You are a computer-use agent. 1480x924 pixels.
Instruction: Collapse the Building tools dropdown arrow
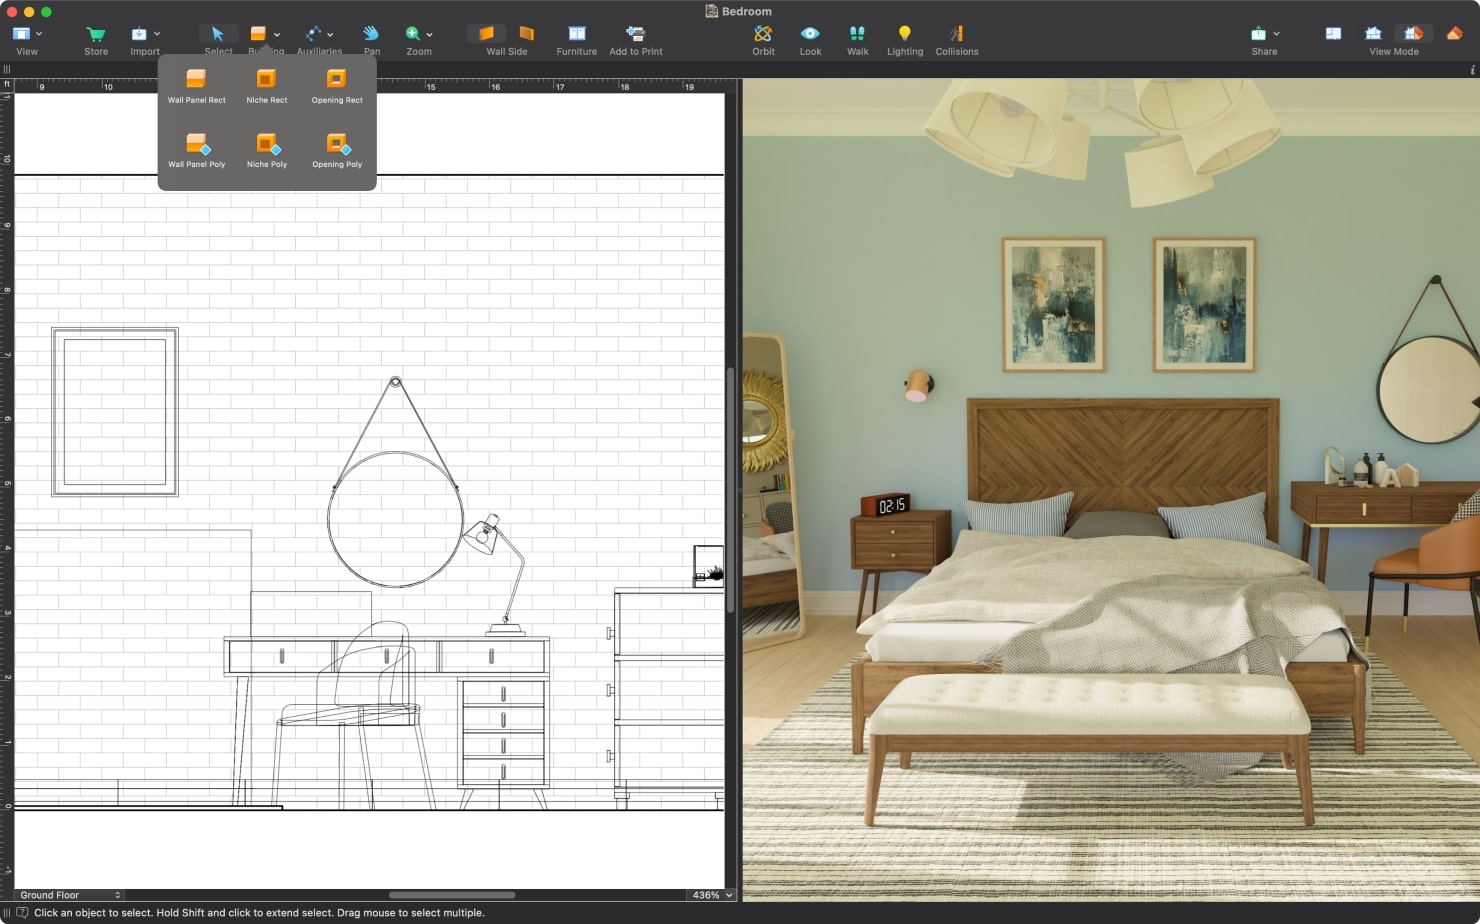tap(277, 34)
